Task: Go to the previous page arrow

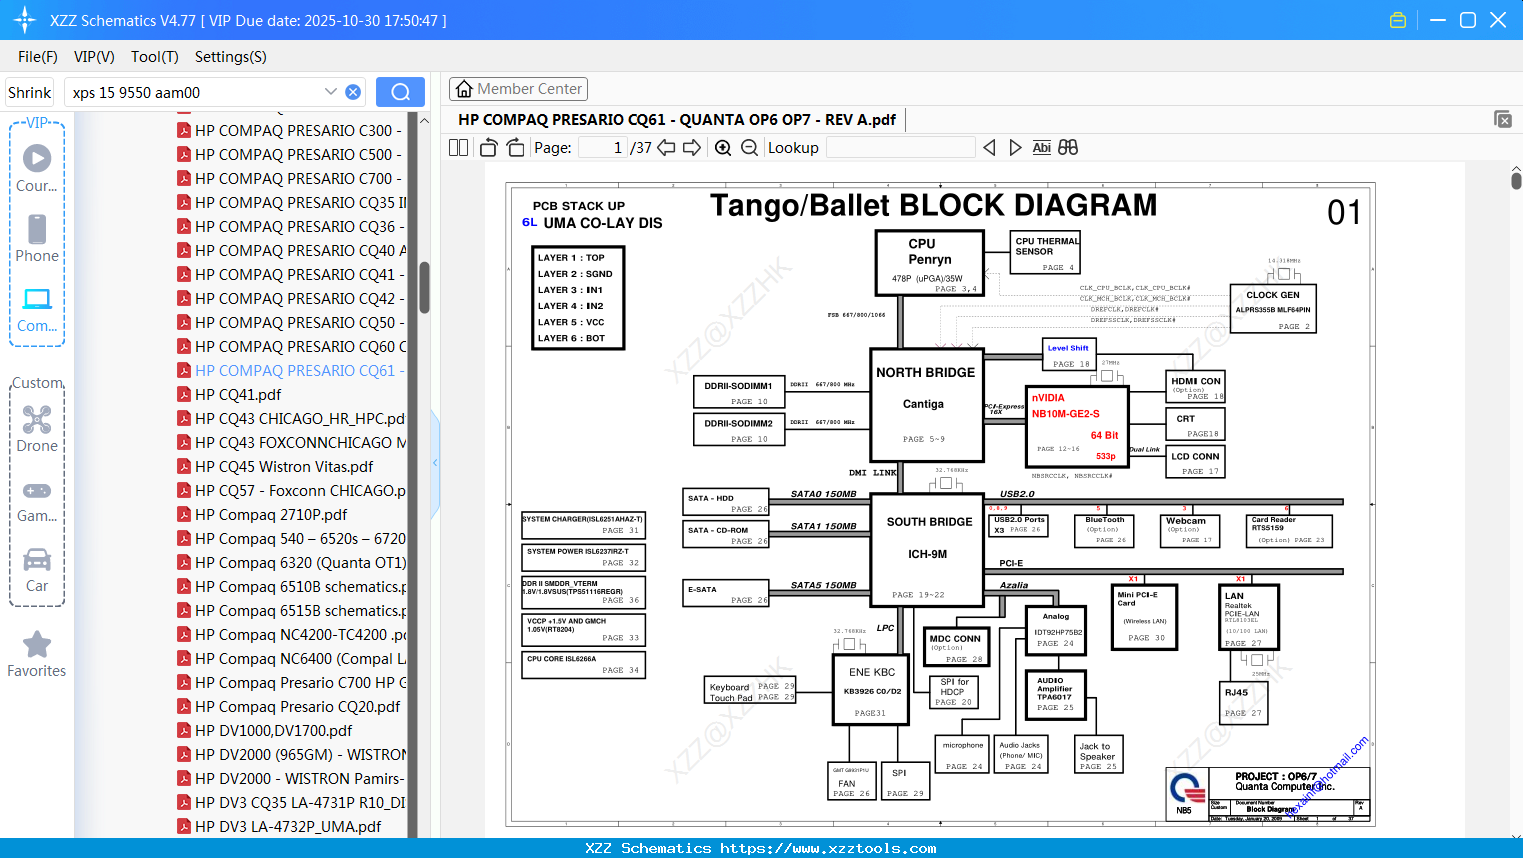Action: (666, 147)
